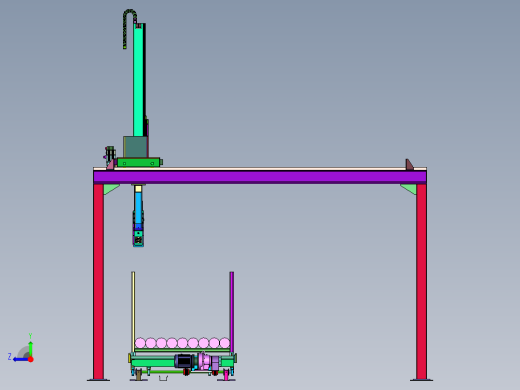This screenshot has width=520, height=390.
Task: Select the blue cylinder hanging below the beam
Action: [138, 208]
